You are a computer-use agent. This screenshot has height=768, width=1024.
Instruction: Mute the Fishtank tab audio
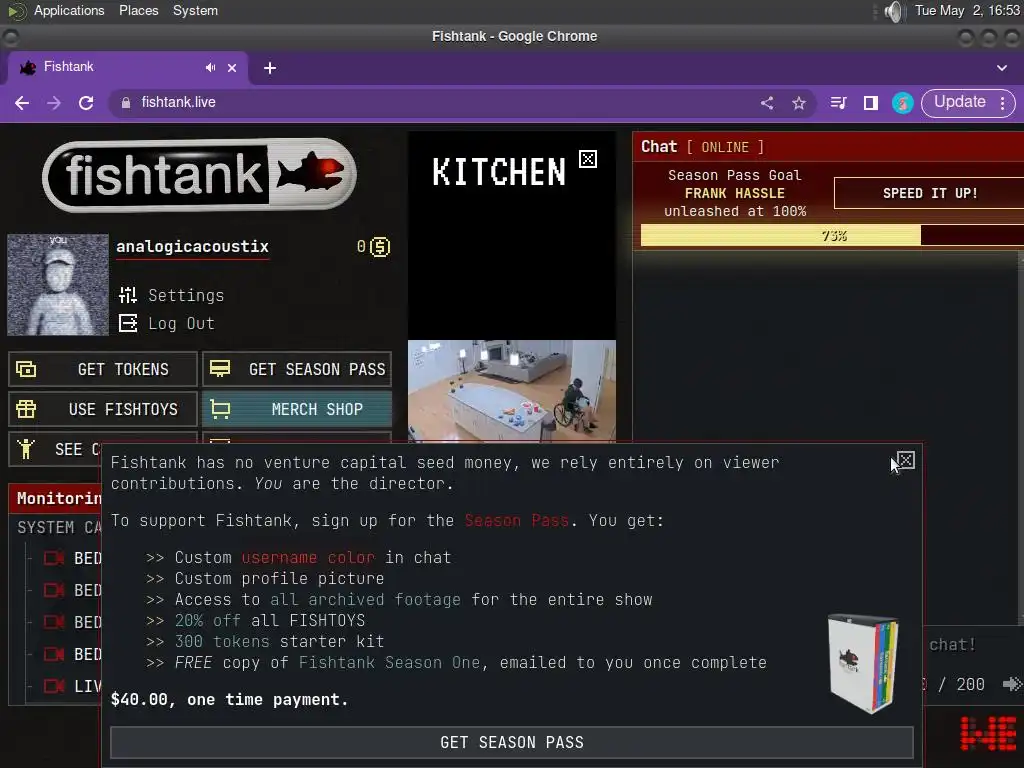click(210, 67)
